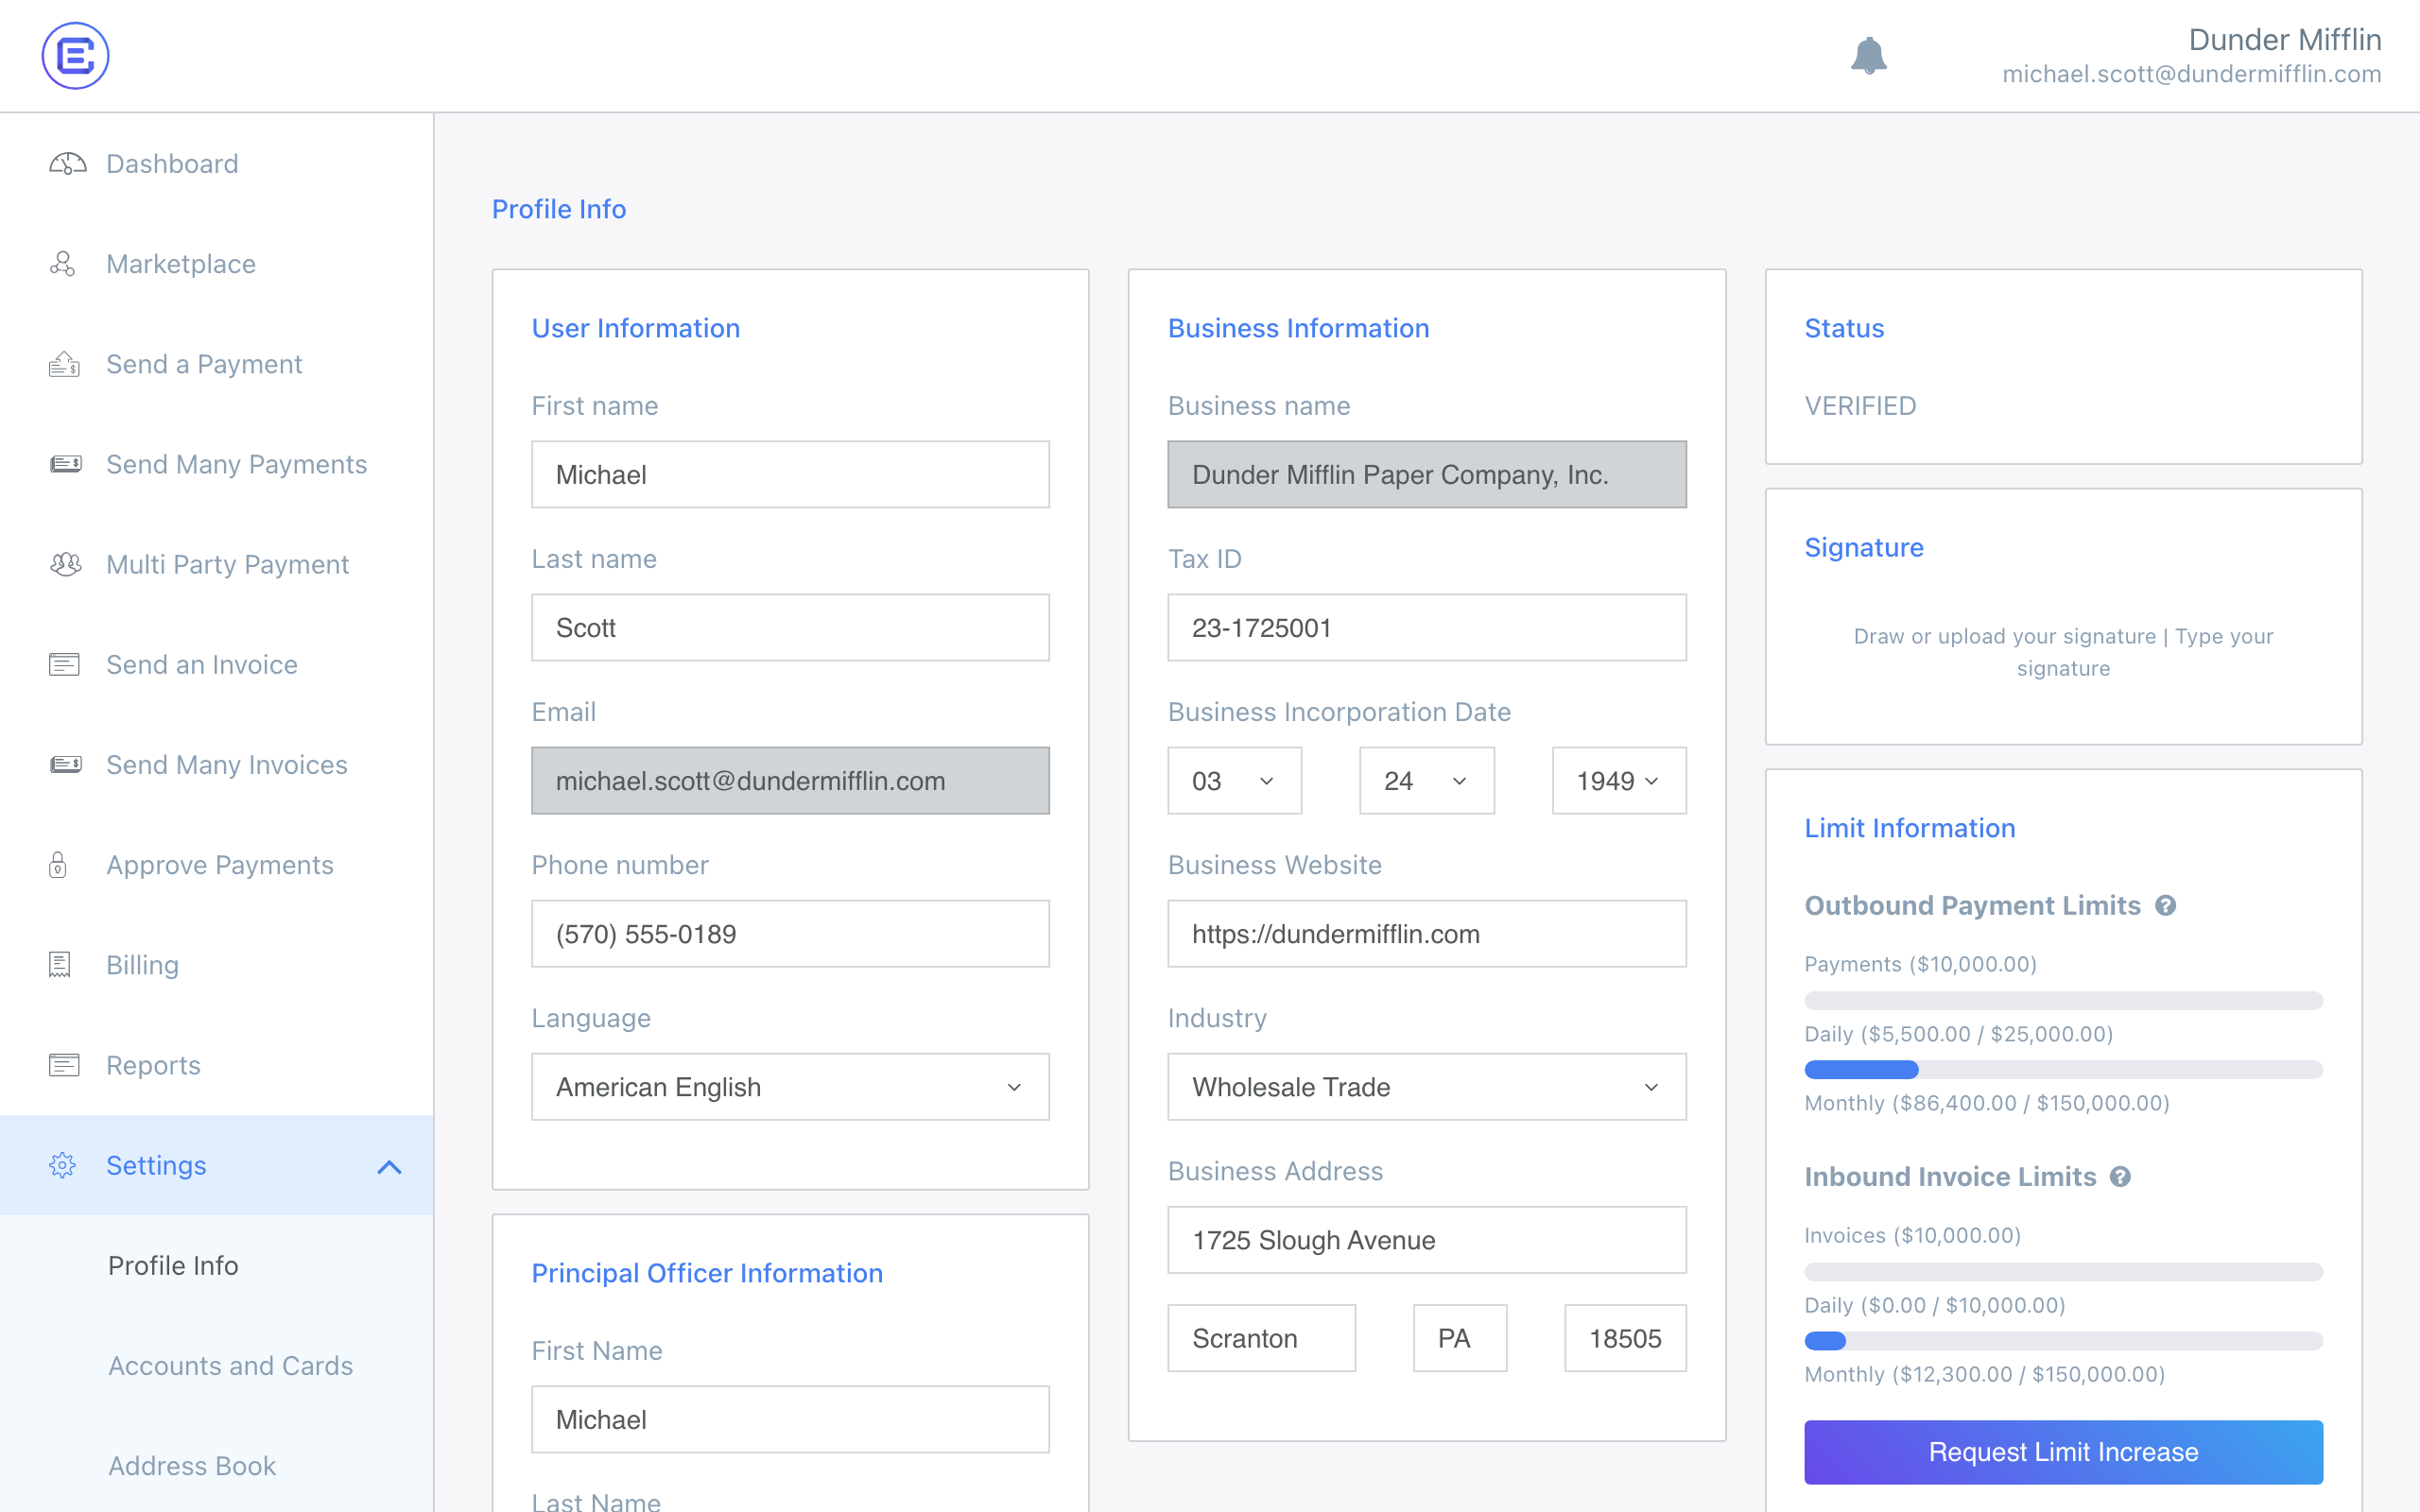Screen dimensions: 2420x1512
Task: Click the inbound Invoices limit bar
Action: pyautogui.click(x=2063, y=1272)
